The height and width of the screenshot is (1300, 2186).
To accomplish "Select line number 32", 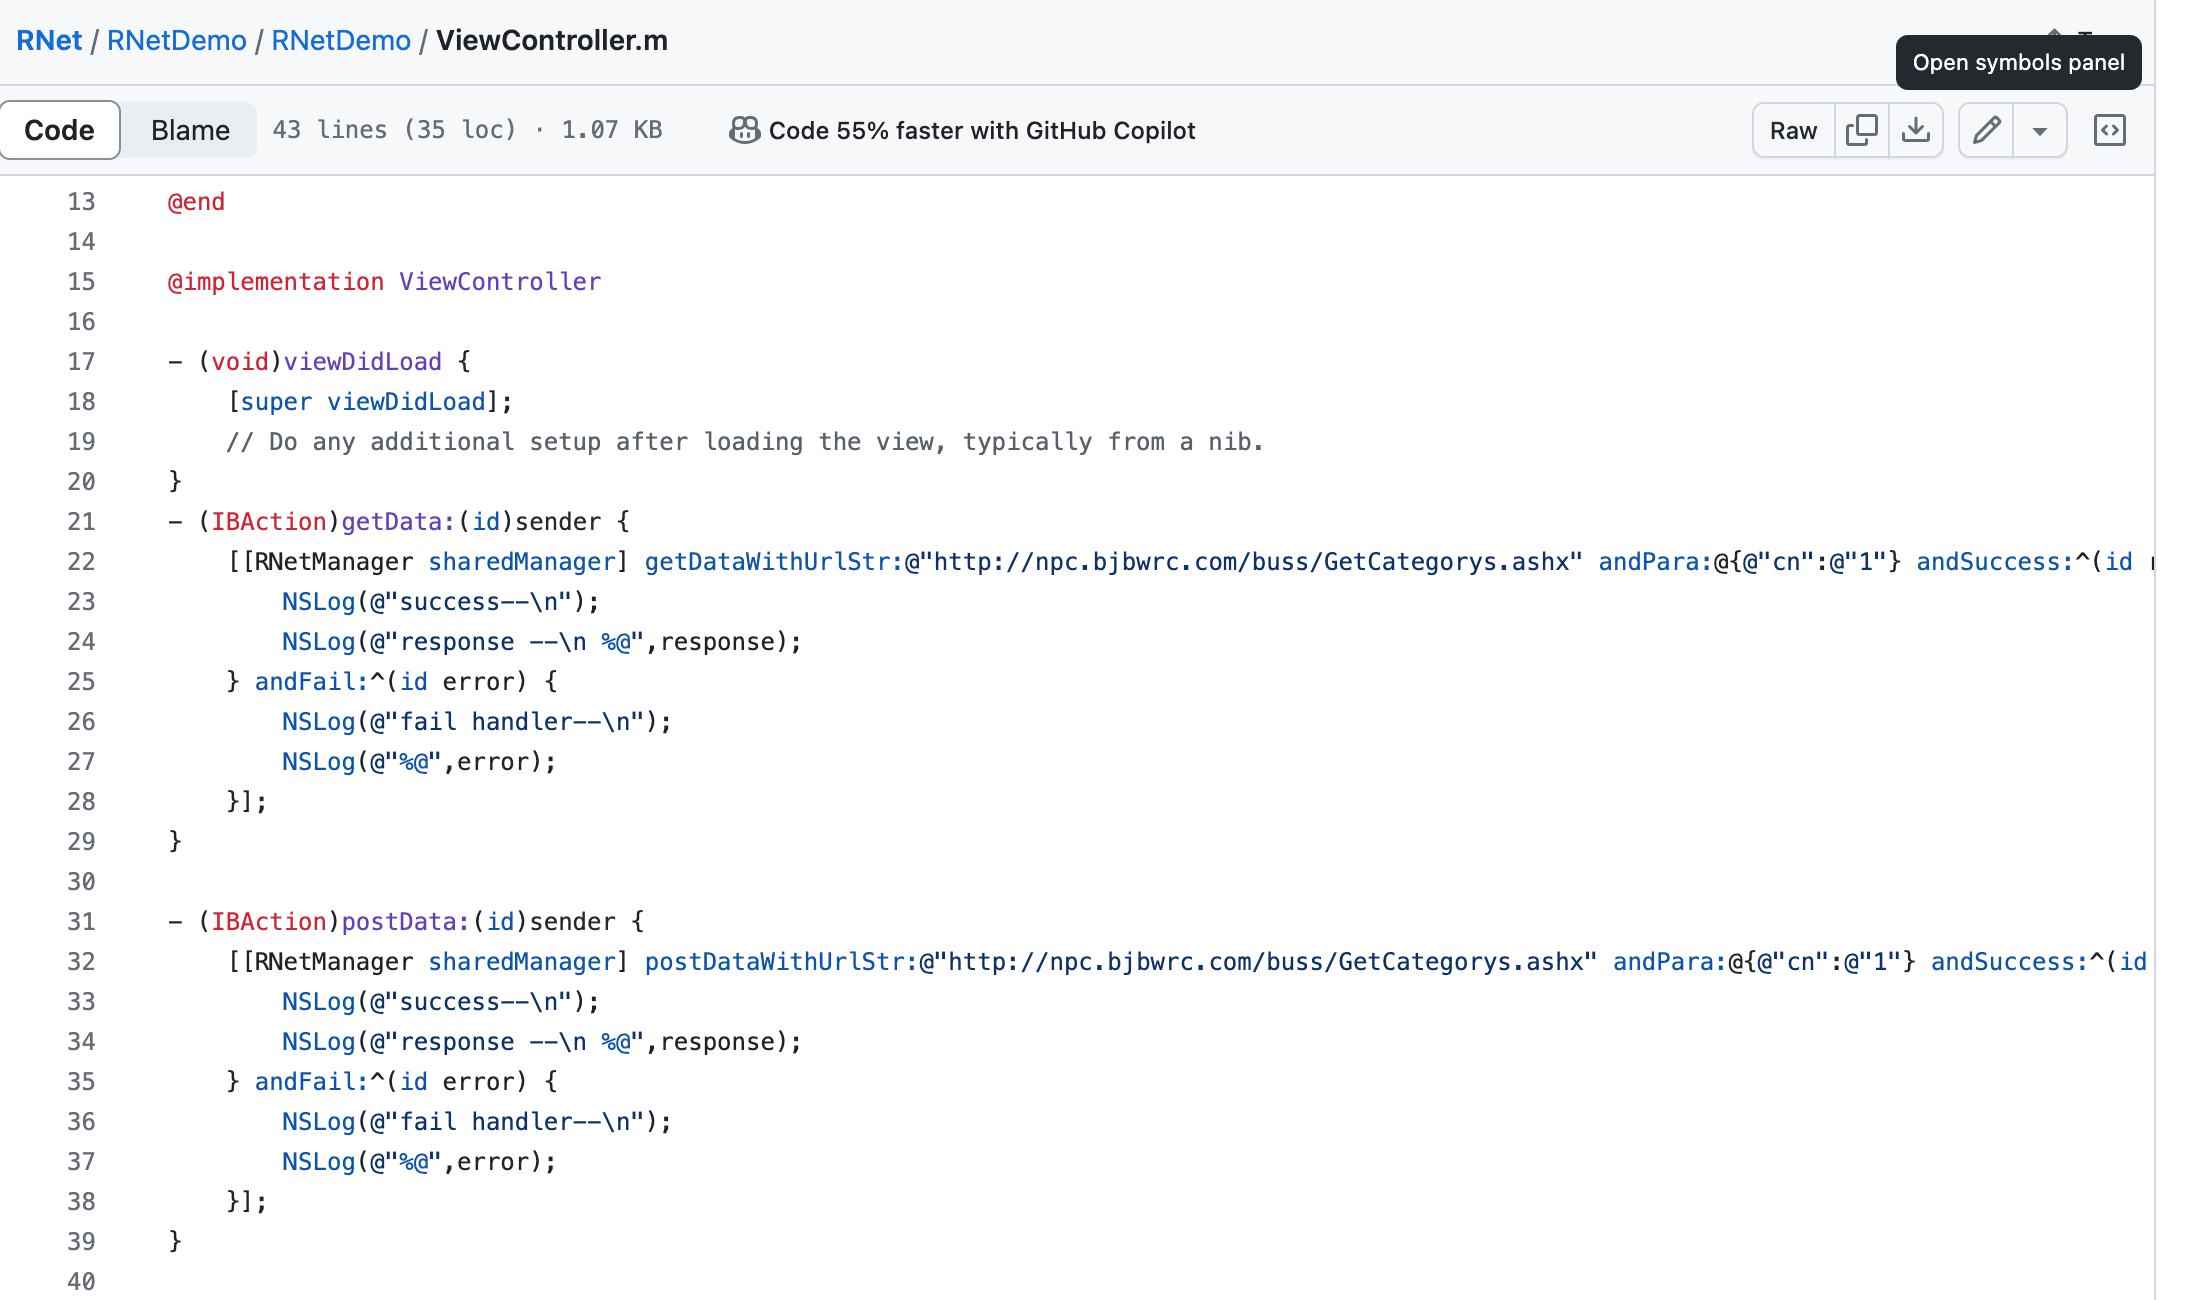I will click(x=81, y=962).
